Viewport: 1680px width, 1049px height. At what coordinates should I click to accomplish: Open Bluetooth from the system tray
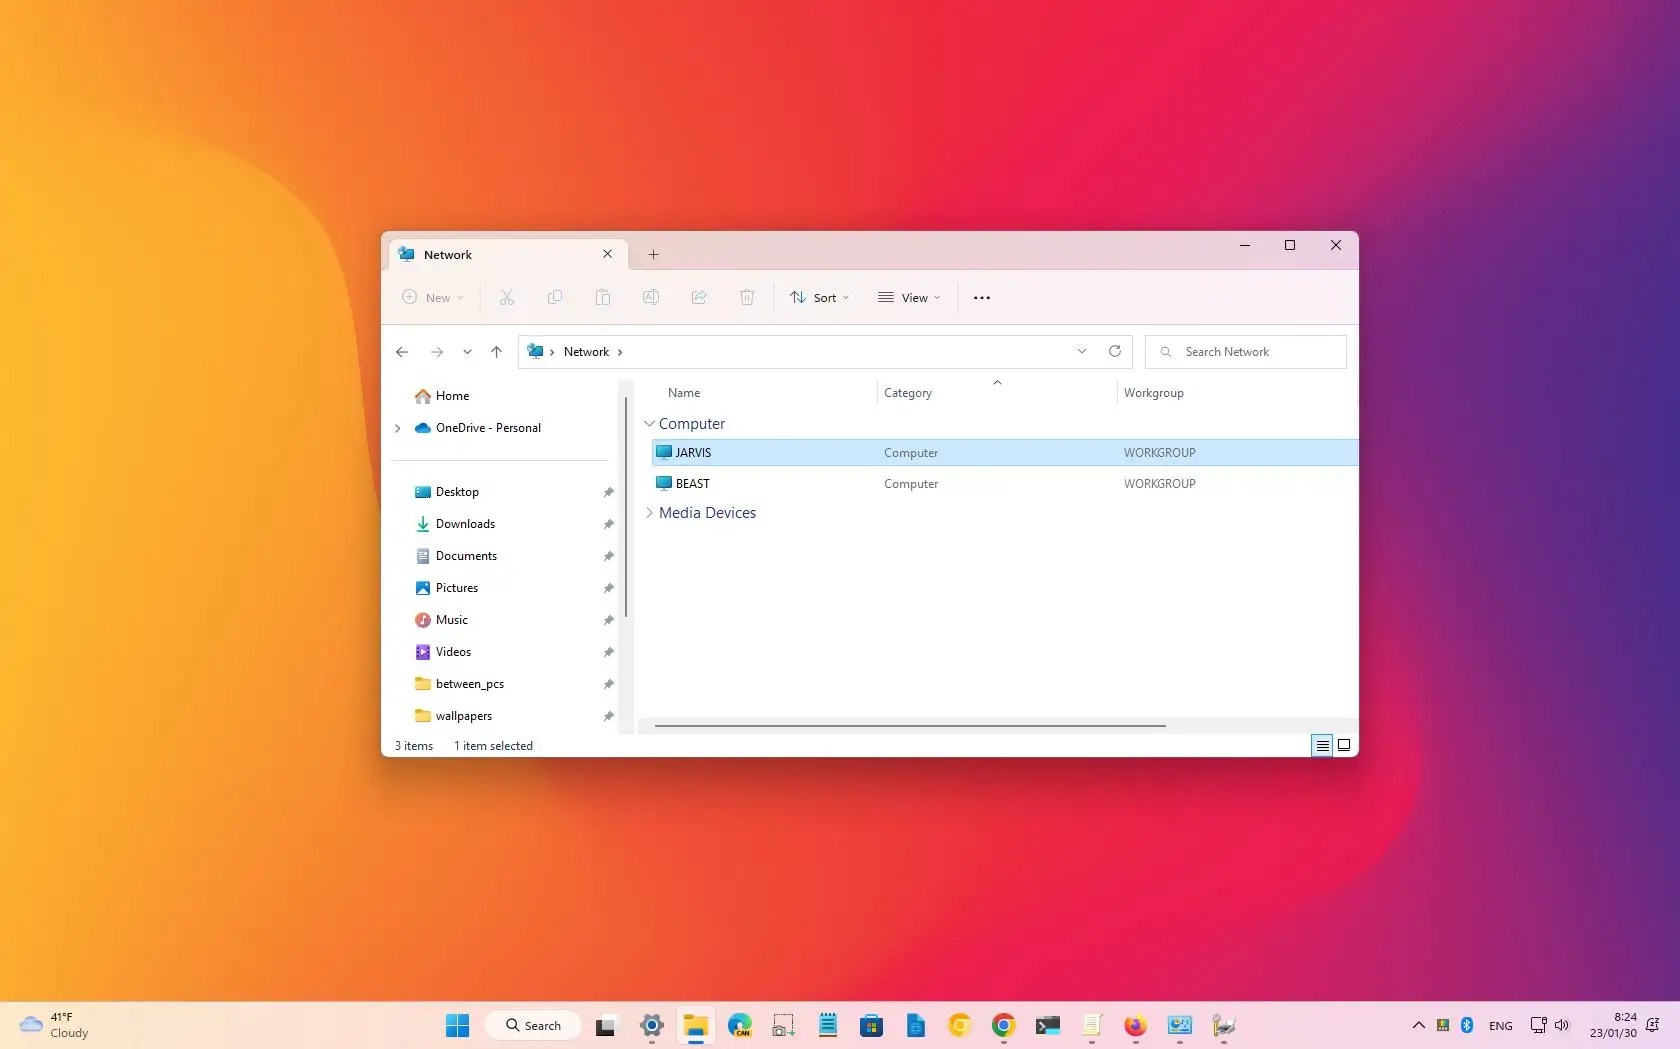(1466, 1025)
